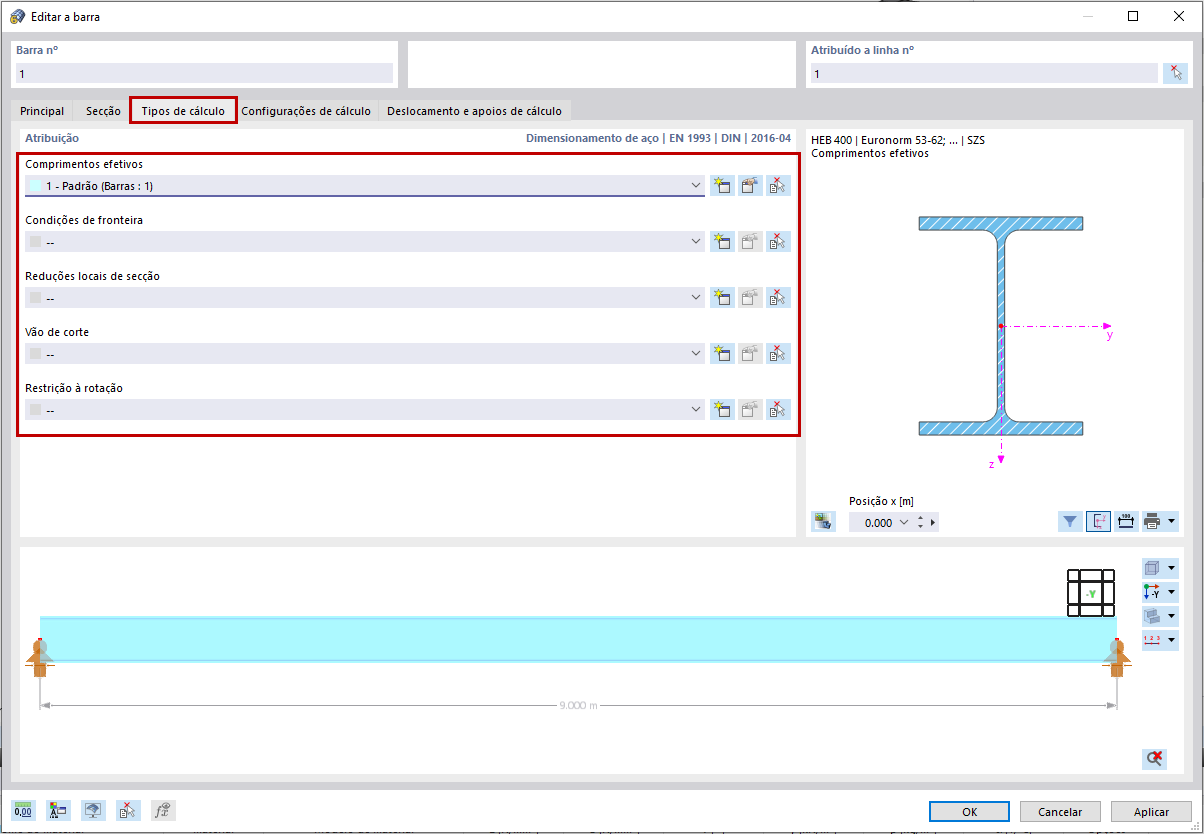Viewport: 1204px width, 834px height.
Task: Open the Vão de corte dropdown
Action: tap(696, 354)
